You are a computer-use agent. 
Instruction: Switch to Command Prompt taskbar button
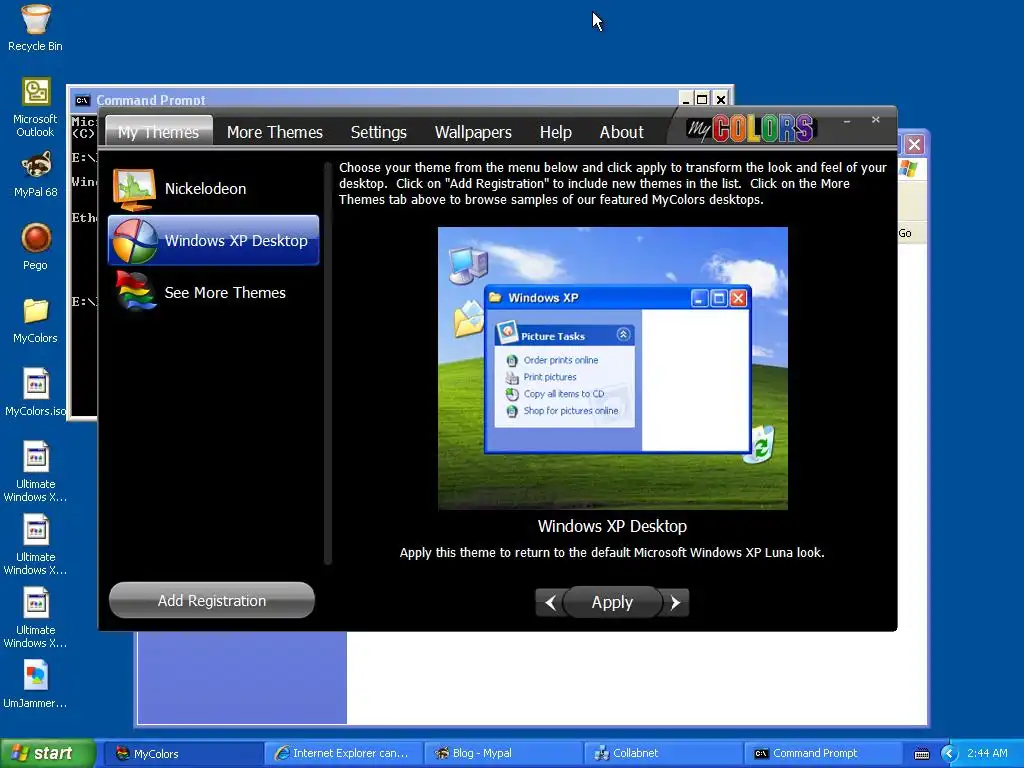click(821, 754)
